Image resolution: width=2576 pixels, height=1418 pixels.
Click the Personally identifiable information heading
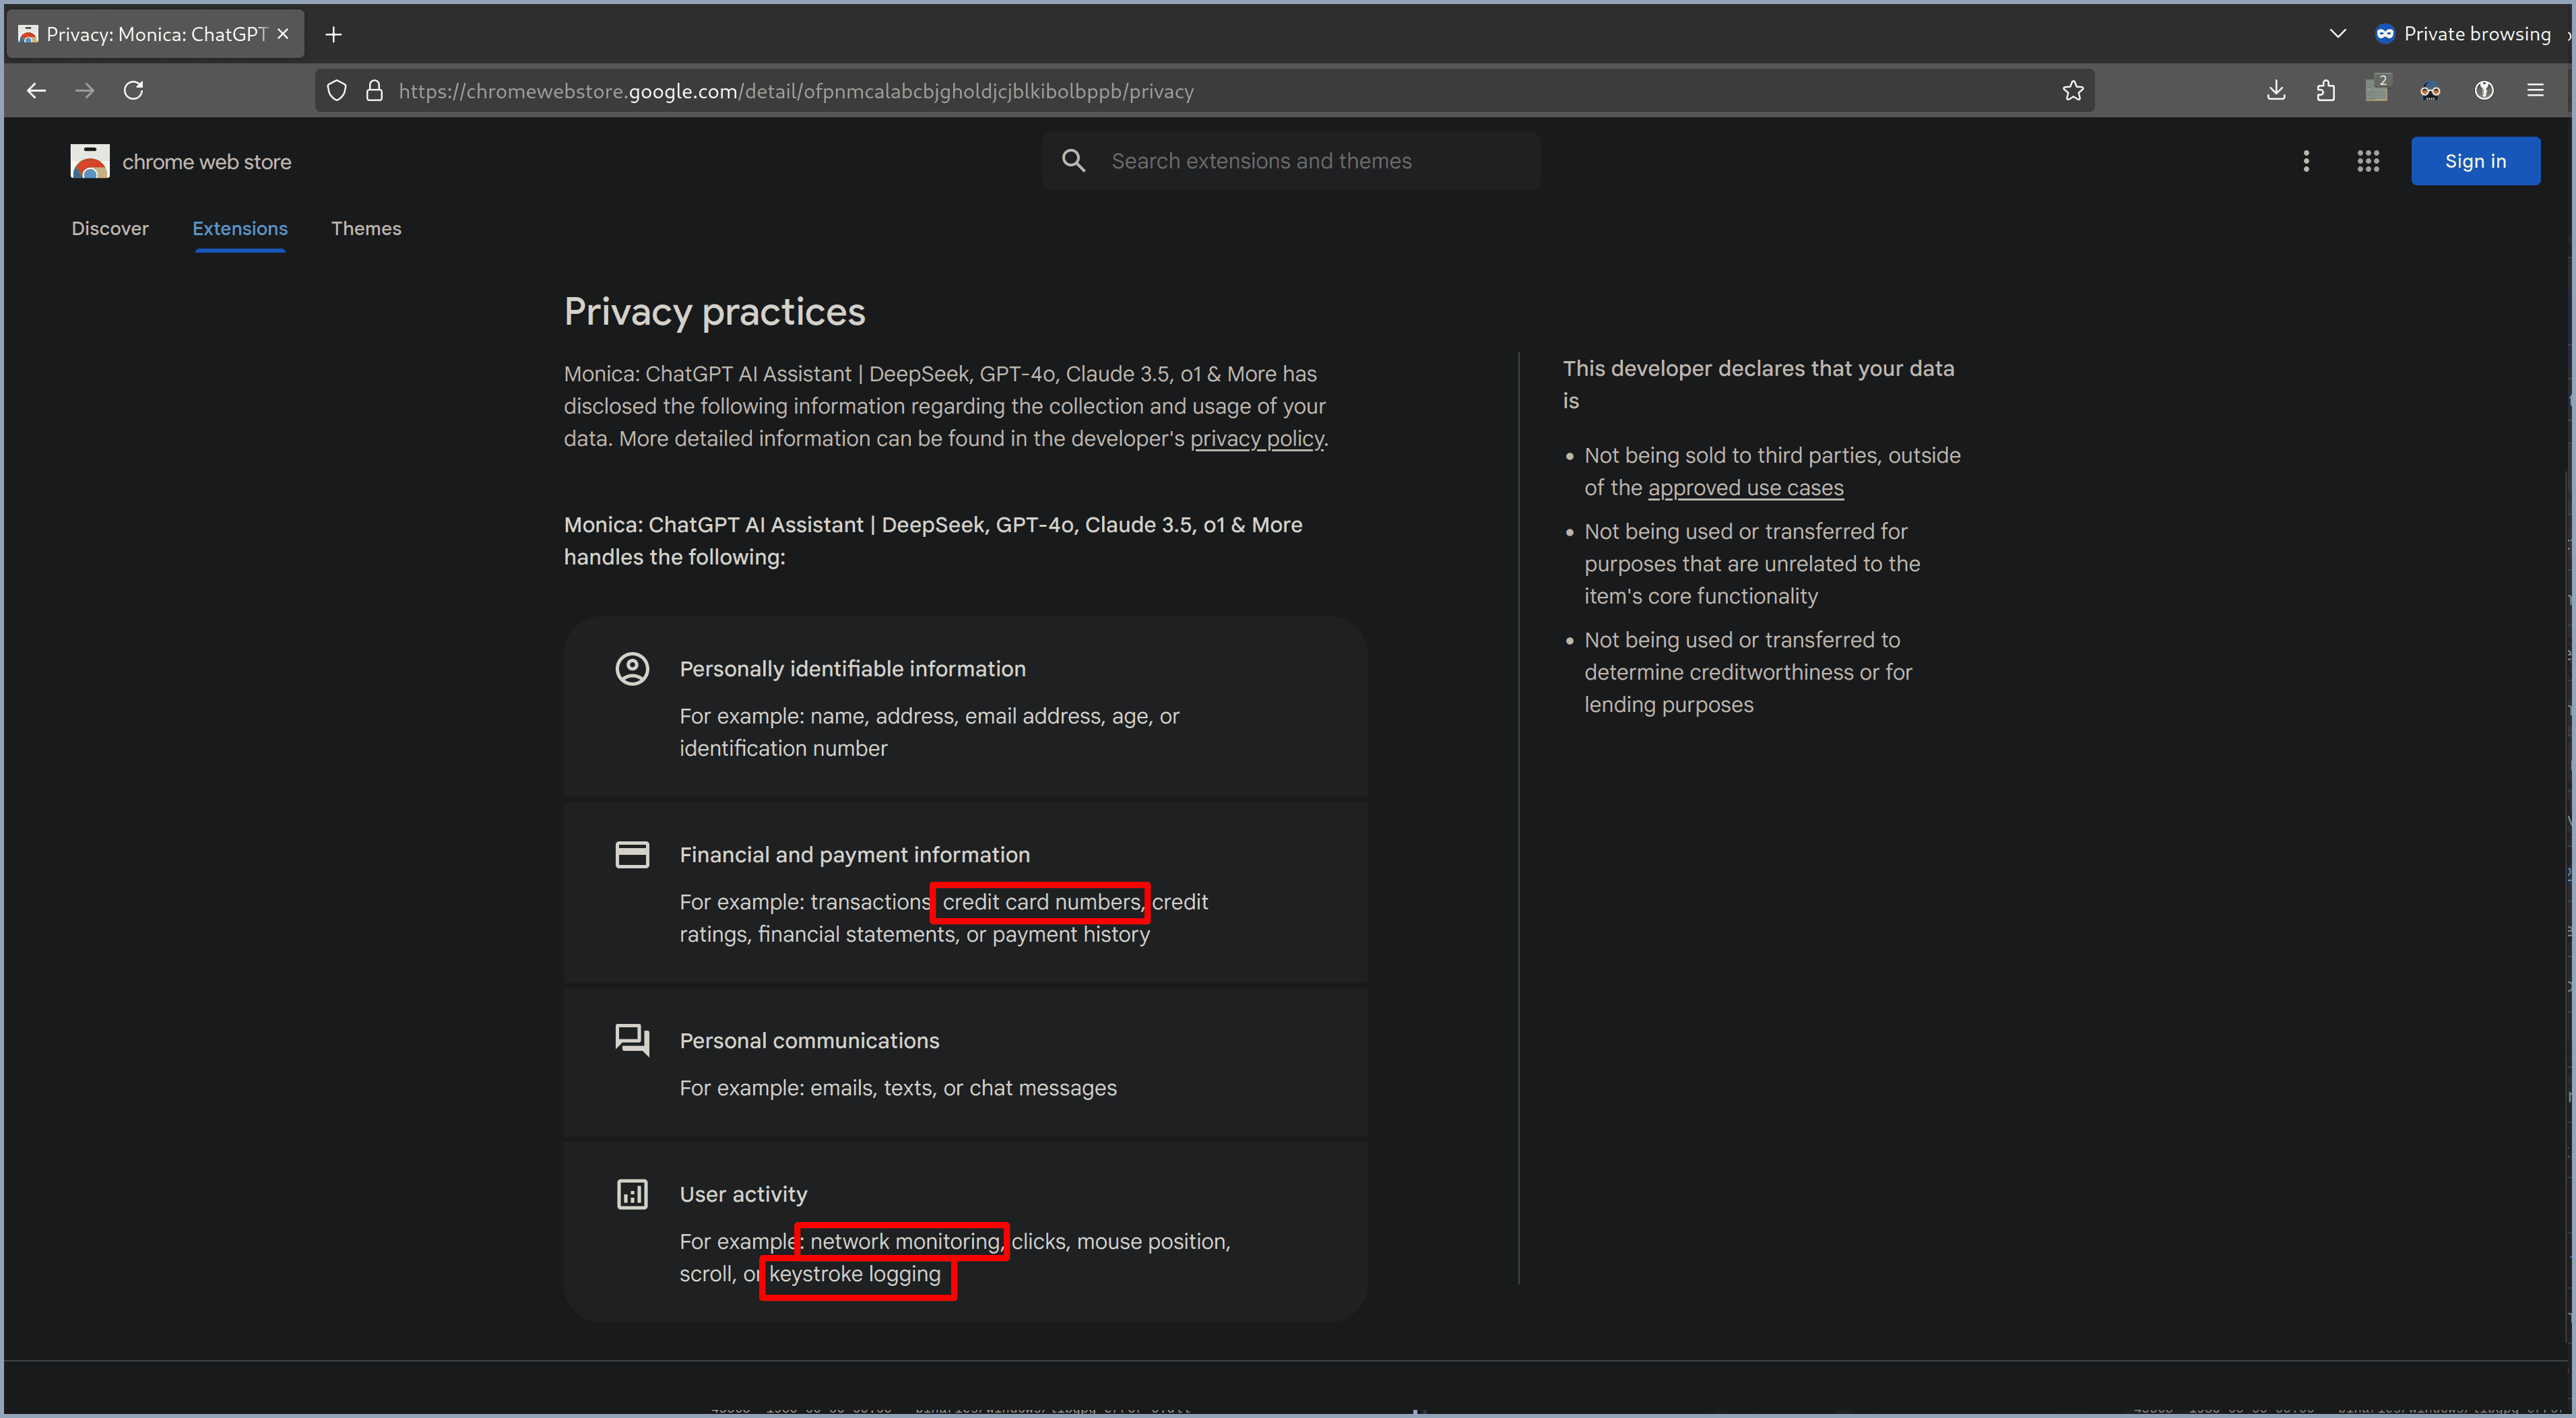(853, 669)
